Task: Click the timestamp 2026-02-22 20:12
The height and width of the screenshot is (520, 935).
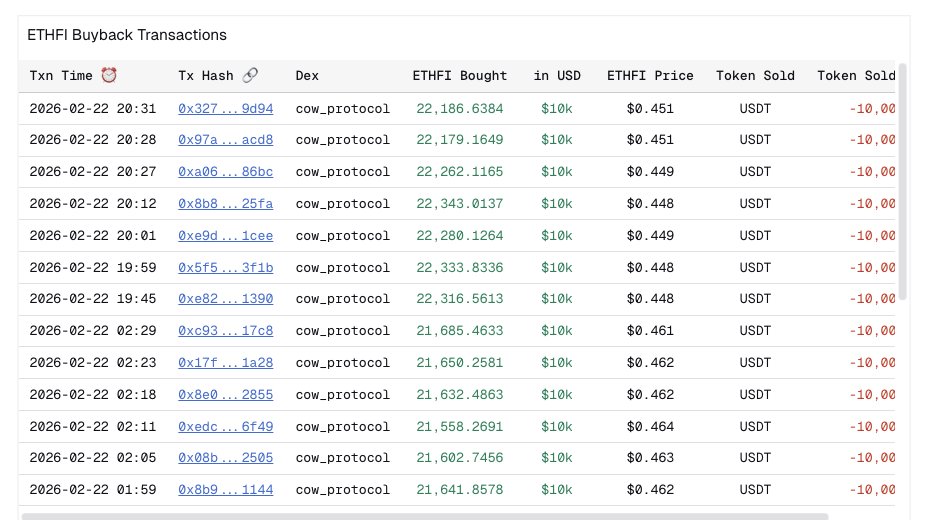Action: pos(92,204)
